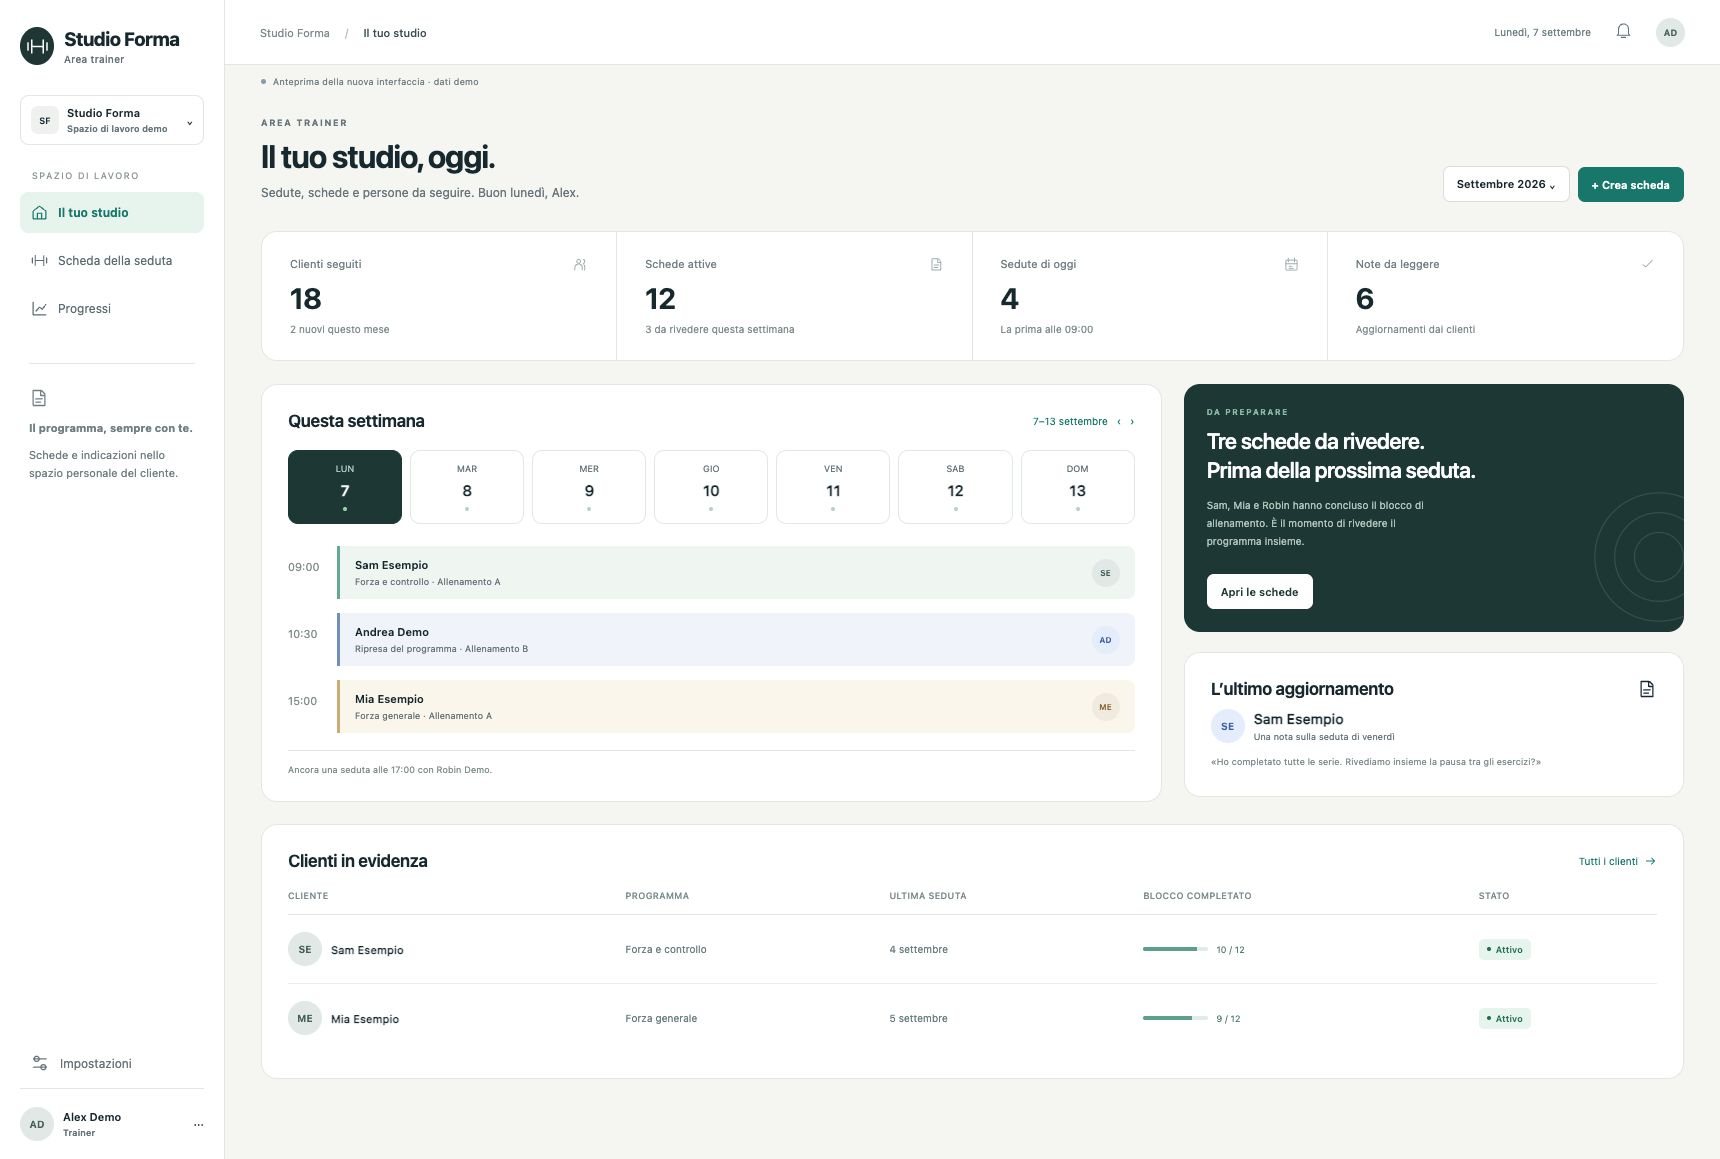Select the MAR 8 day tab
Viewport: 1720px width, 1159px height.
(467, 487)
